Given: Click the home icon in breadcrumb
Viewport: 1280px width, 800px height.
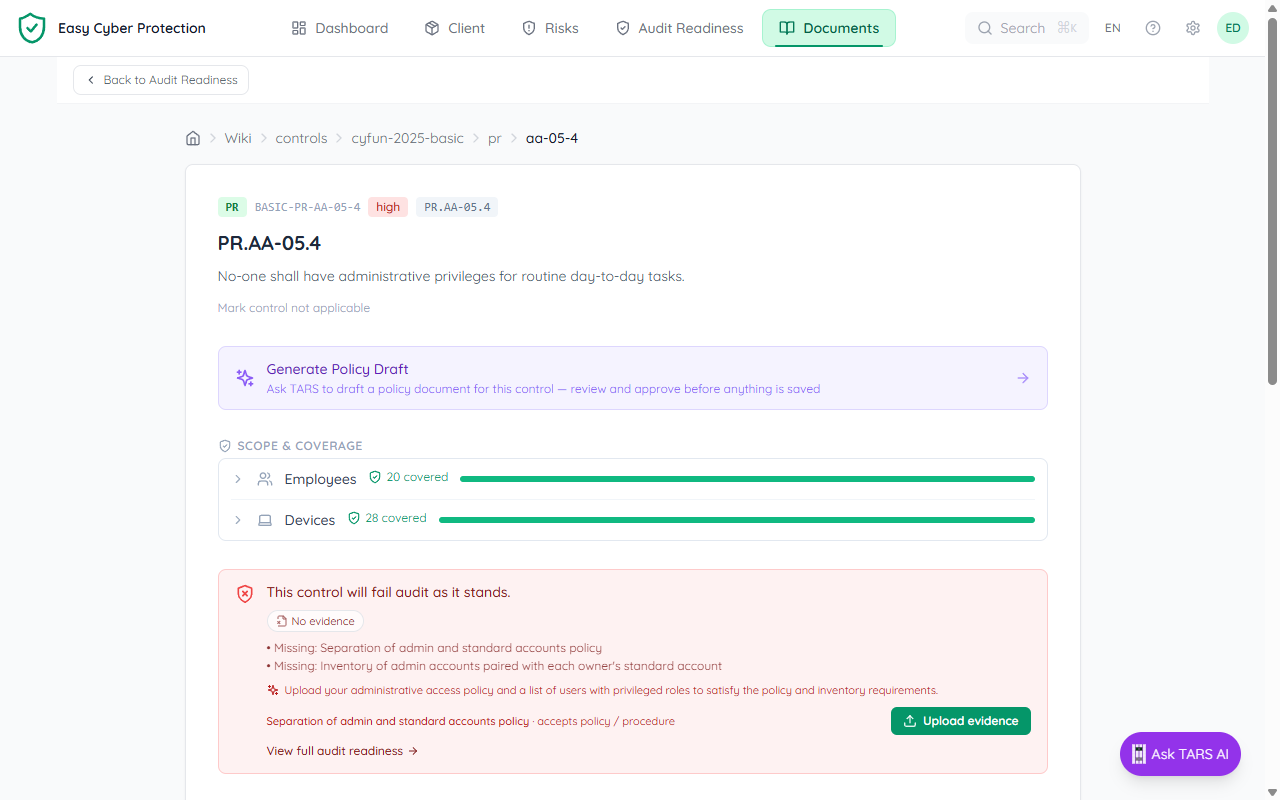Looking at the screenshot, I should 193,138.
